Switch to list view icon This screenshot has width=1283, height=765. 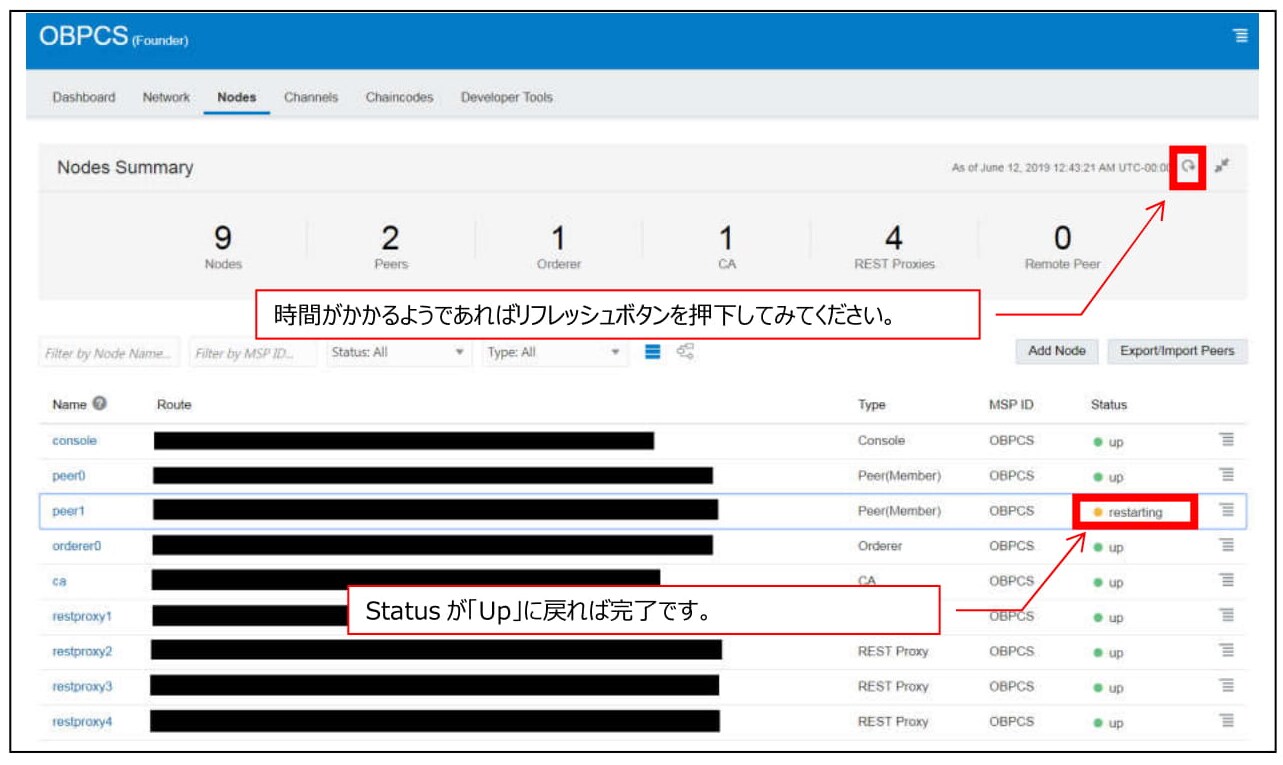point(652,352)
